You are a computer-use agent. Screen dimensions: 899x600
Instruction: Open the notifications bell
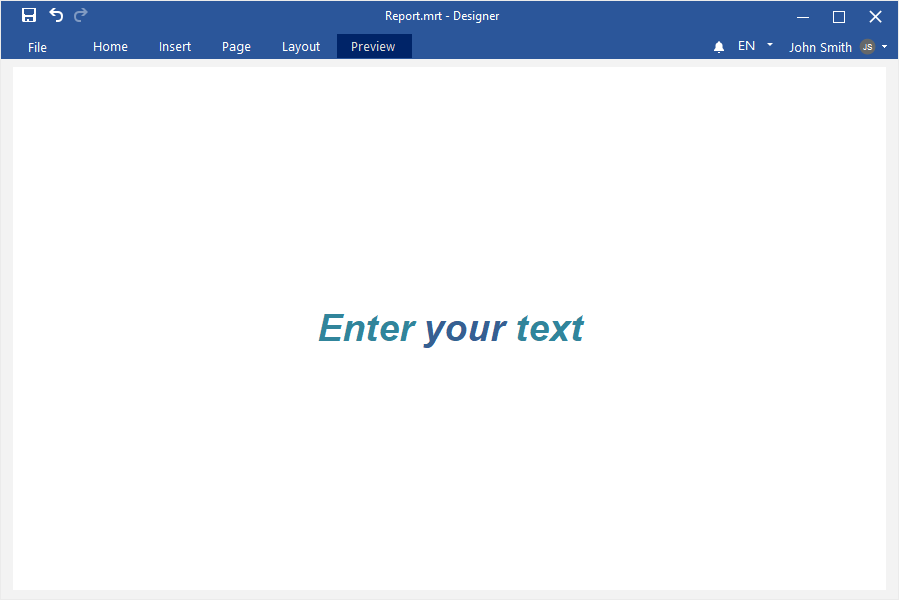coord(718,47)
